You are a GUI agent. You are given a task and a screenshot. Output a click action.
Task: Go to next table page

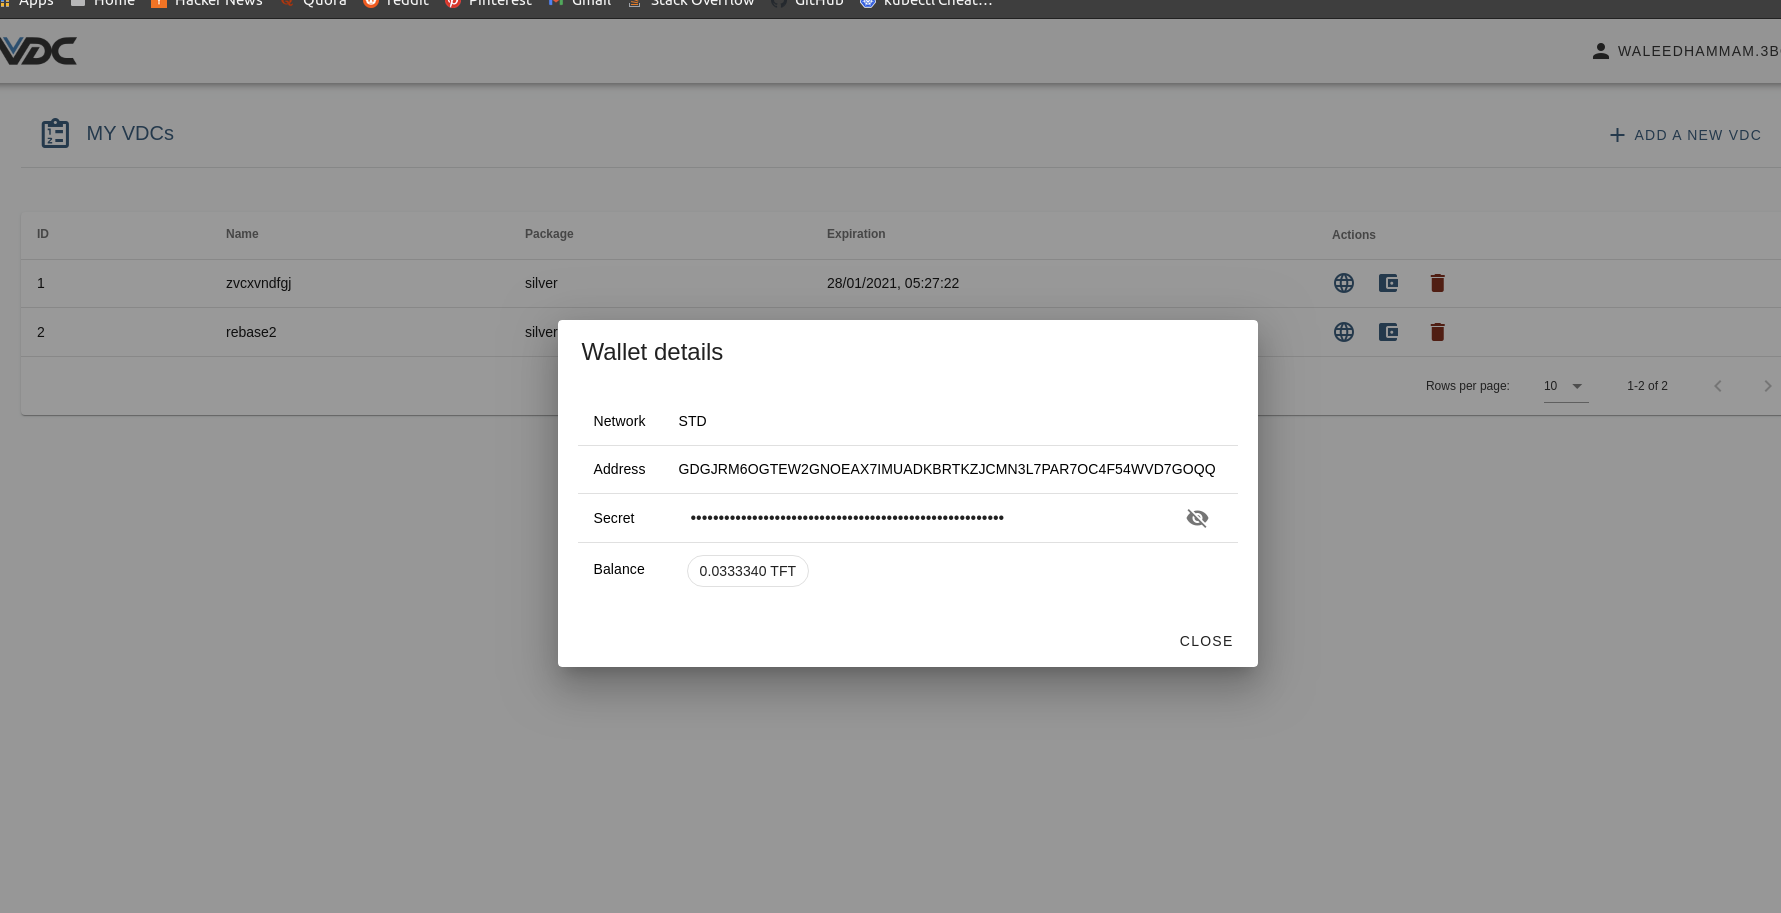coord(1767,386)
